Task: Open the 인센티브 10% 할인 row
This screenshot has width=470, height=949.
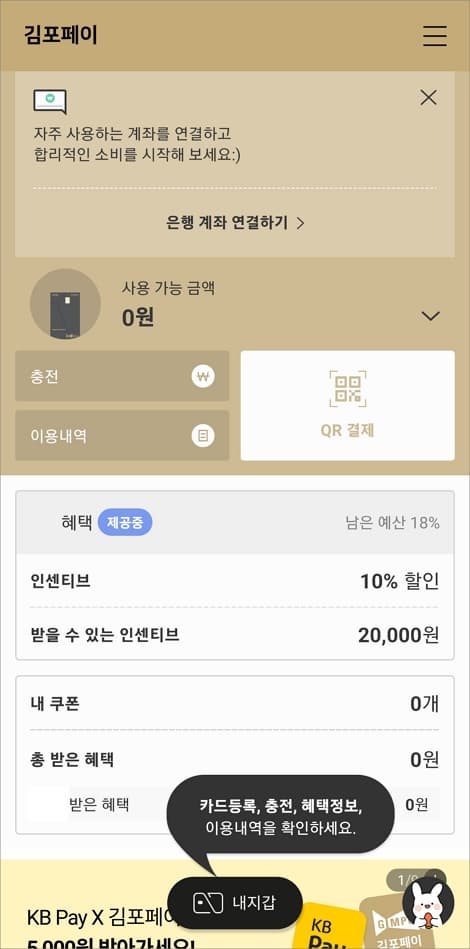Action: [235, 582]
